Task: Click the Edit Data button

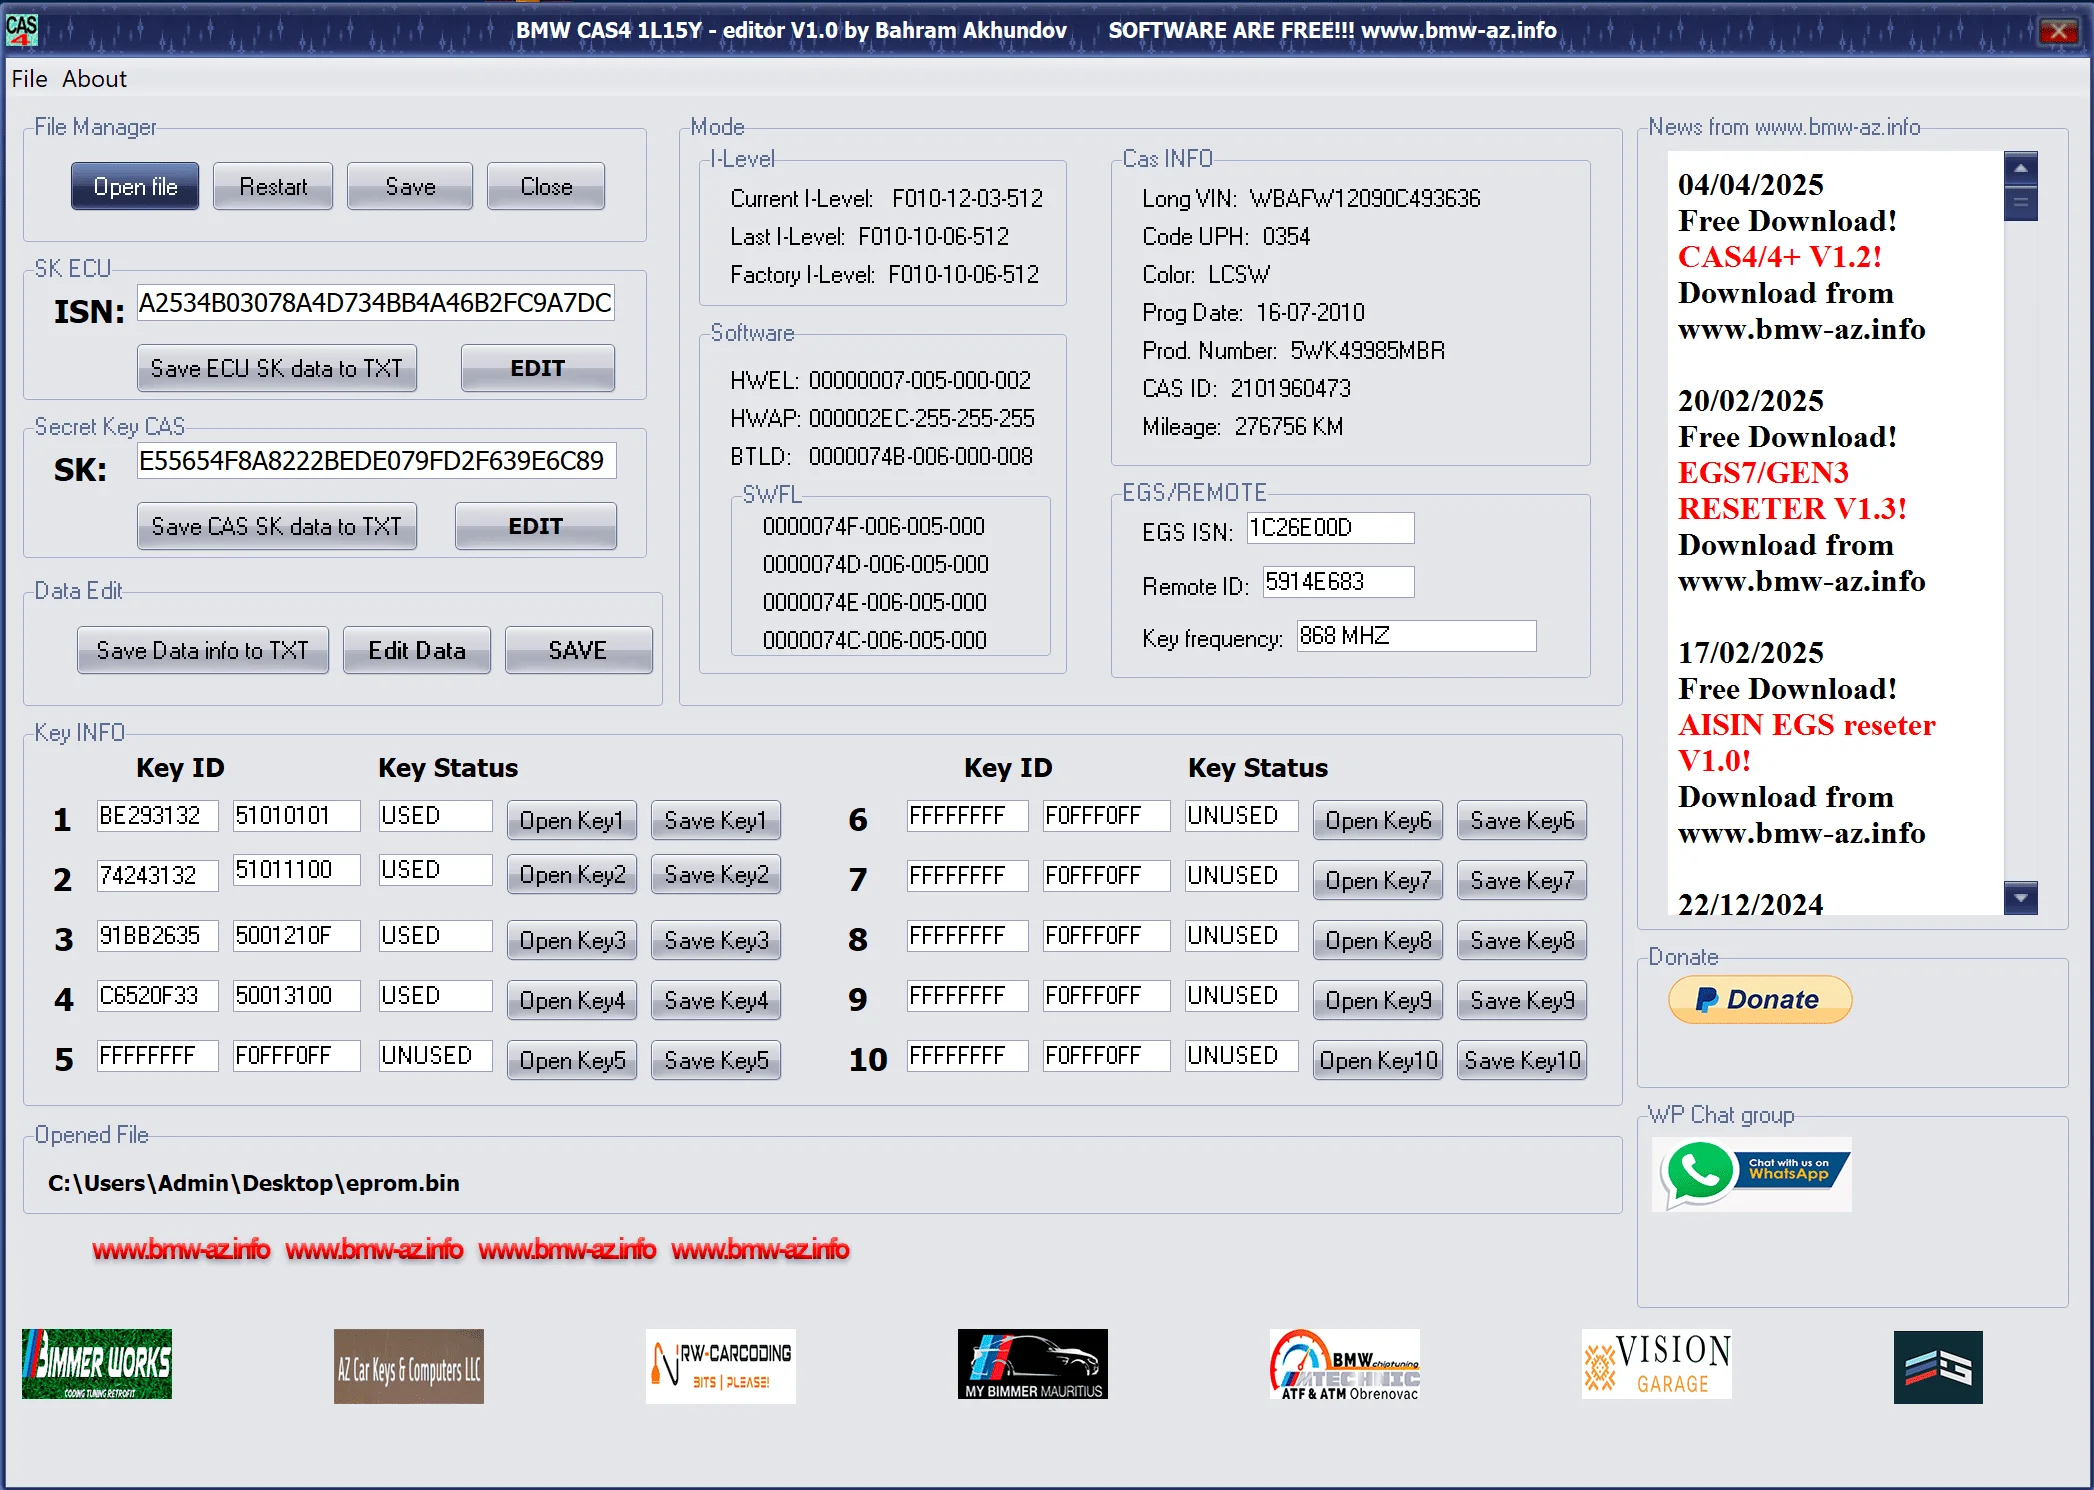Action: pos(417,650)
